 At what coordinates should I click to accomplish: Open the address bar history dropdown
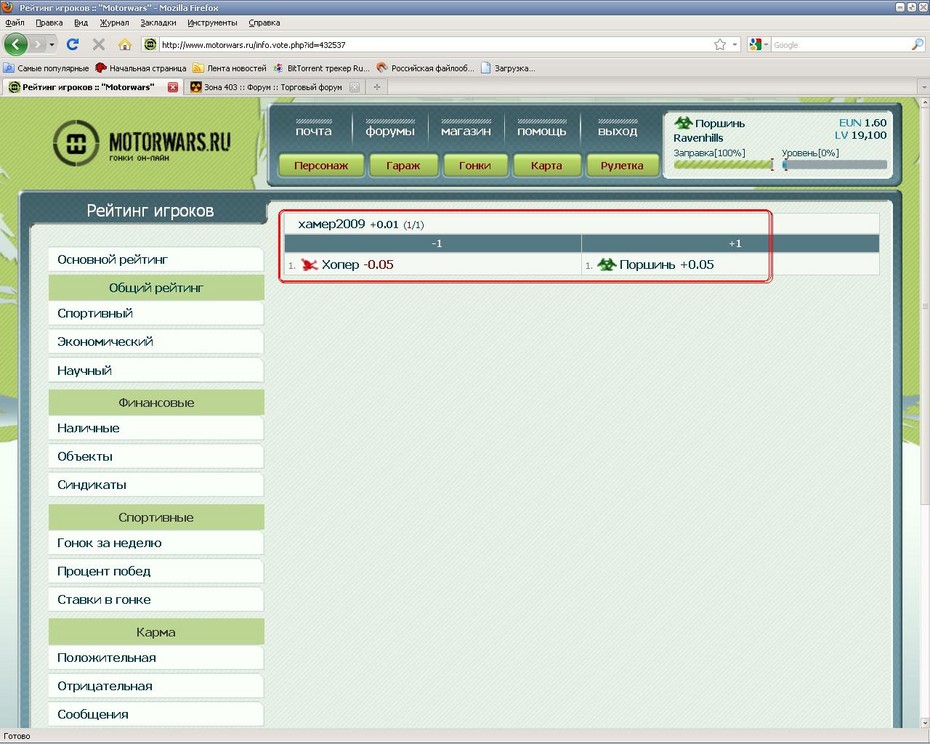pyautogui.click(x=735, y=44)
